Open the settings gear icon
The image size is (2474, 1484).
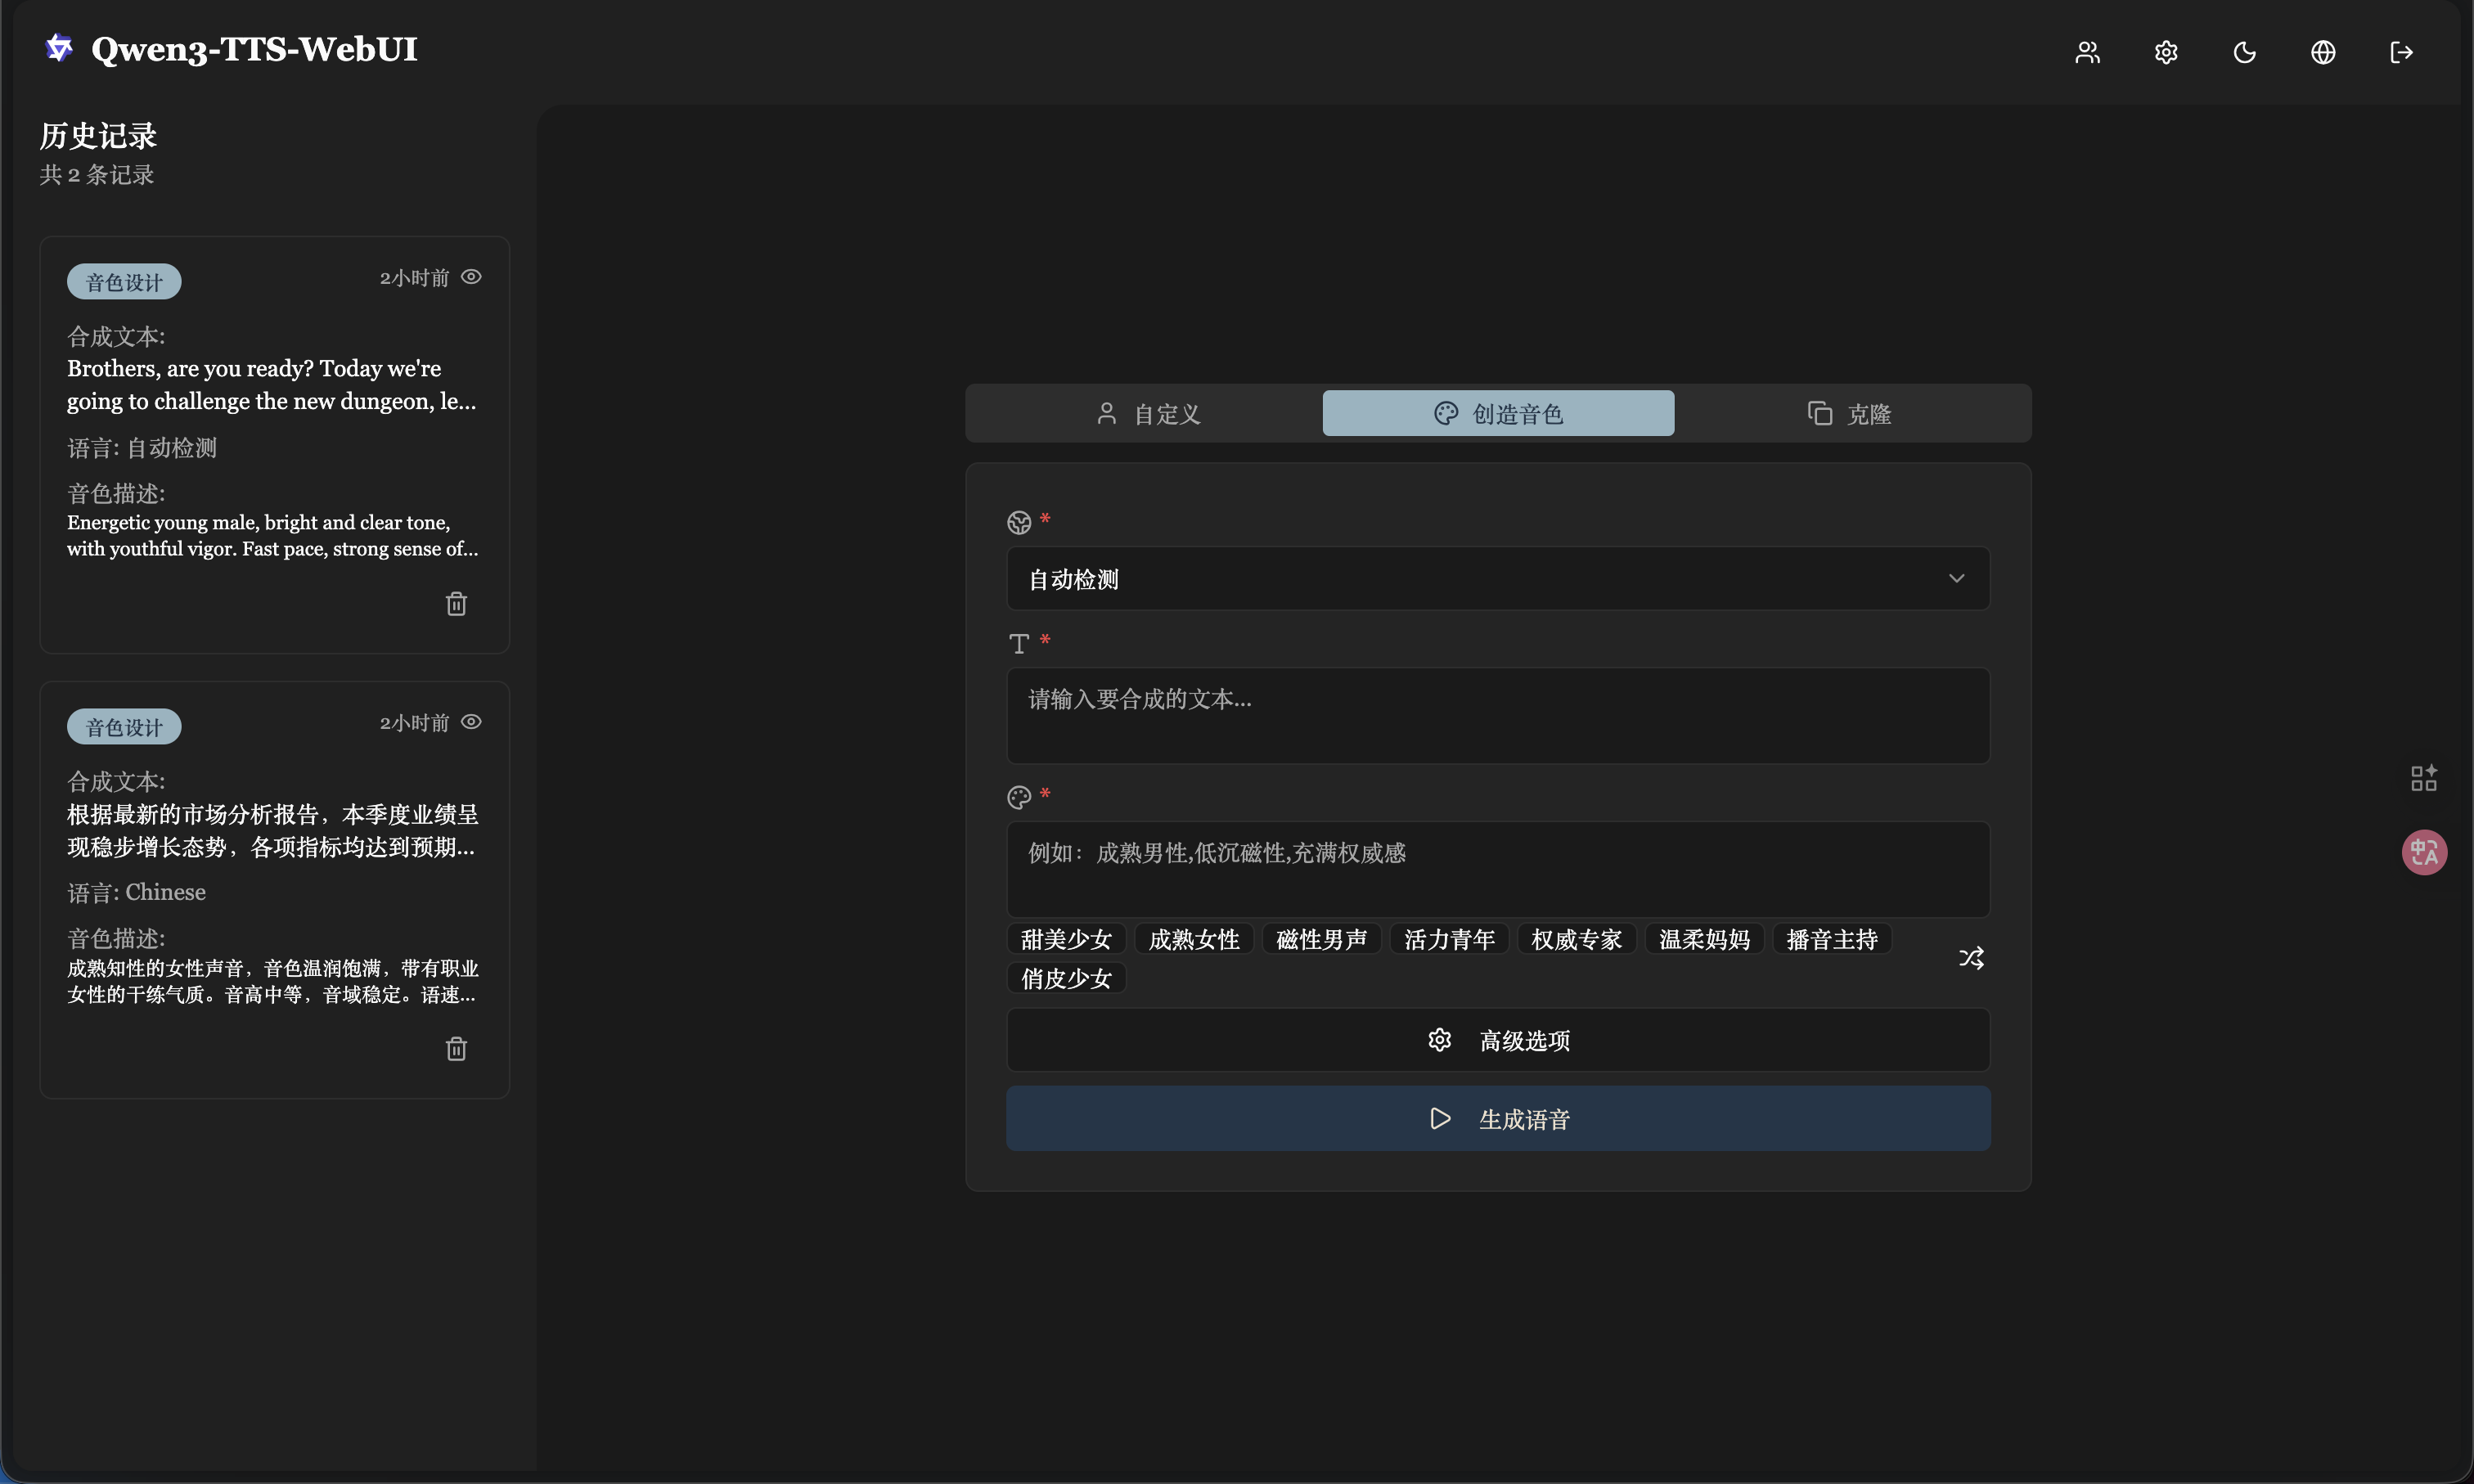[2166, 52]
